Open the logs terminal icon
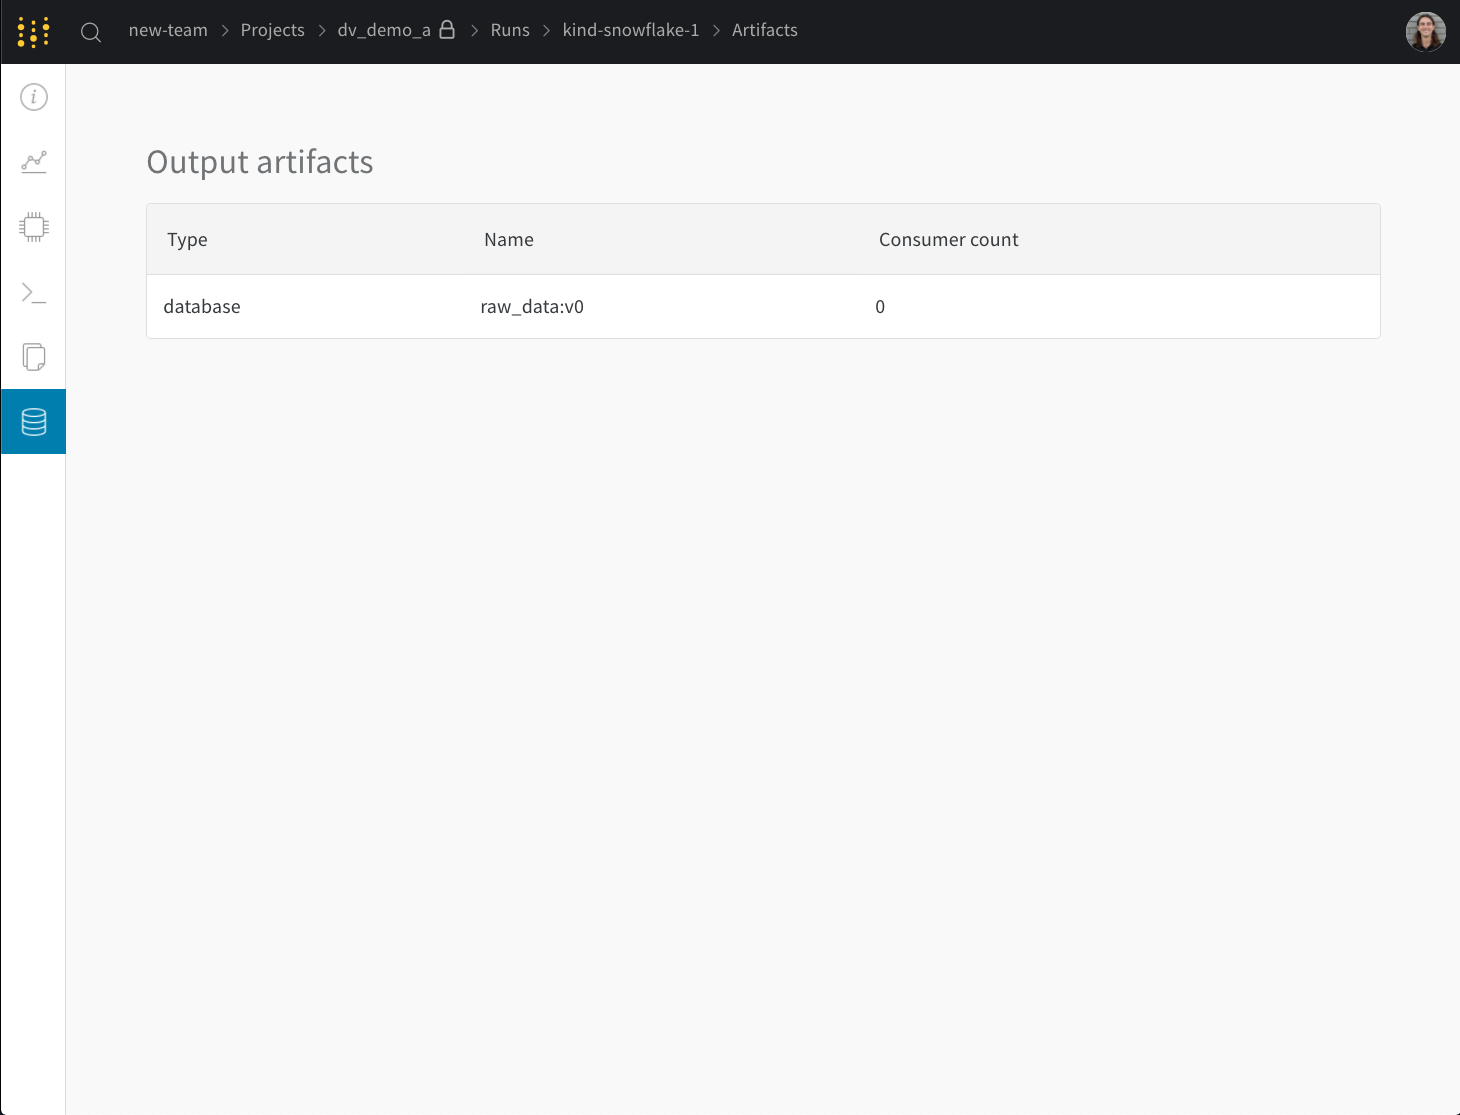The image size is (1460, 1115). click(34, 292)
